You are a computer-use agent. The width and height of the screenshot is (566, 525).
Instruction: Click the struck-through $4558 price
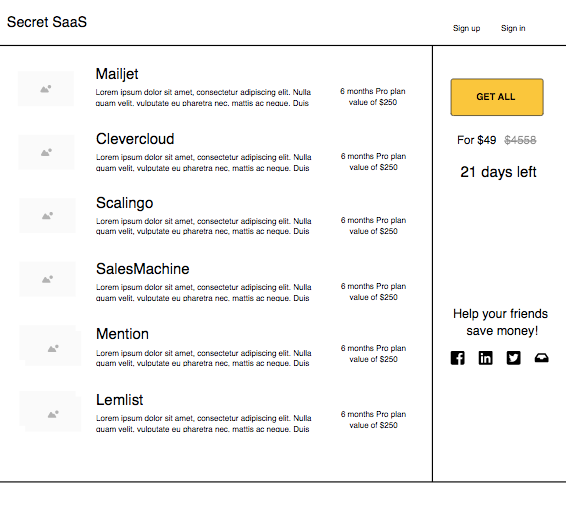520,140
